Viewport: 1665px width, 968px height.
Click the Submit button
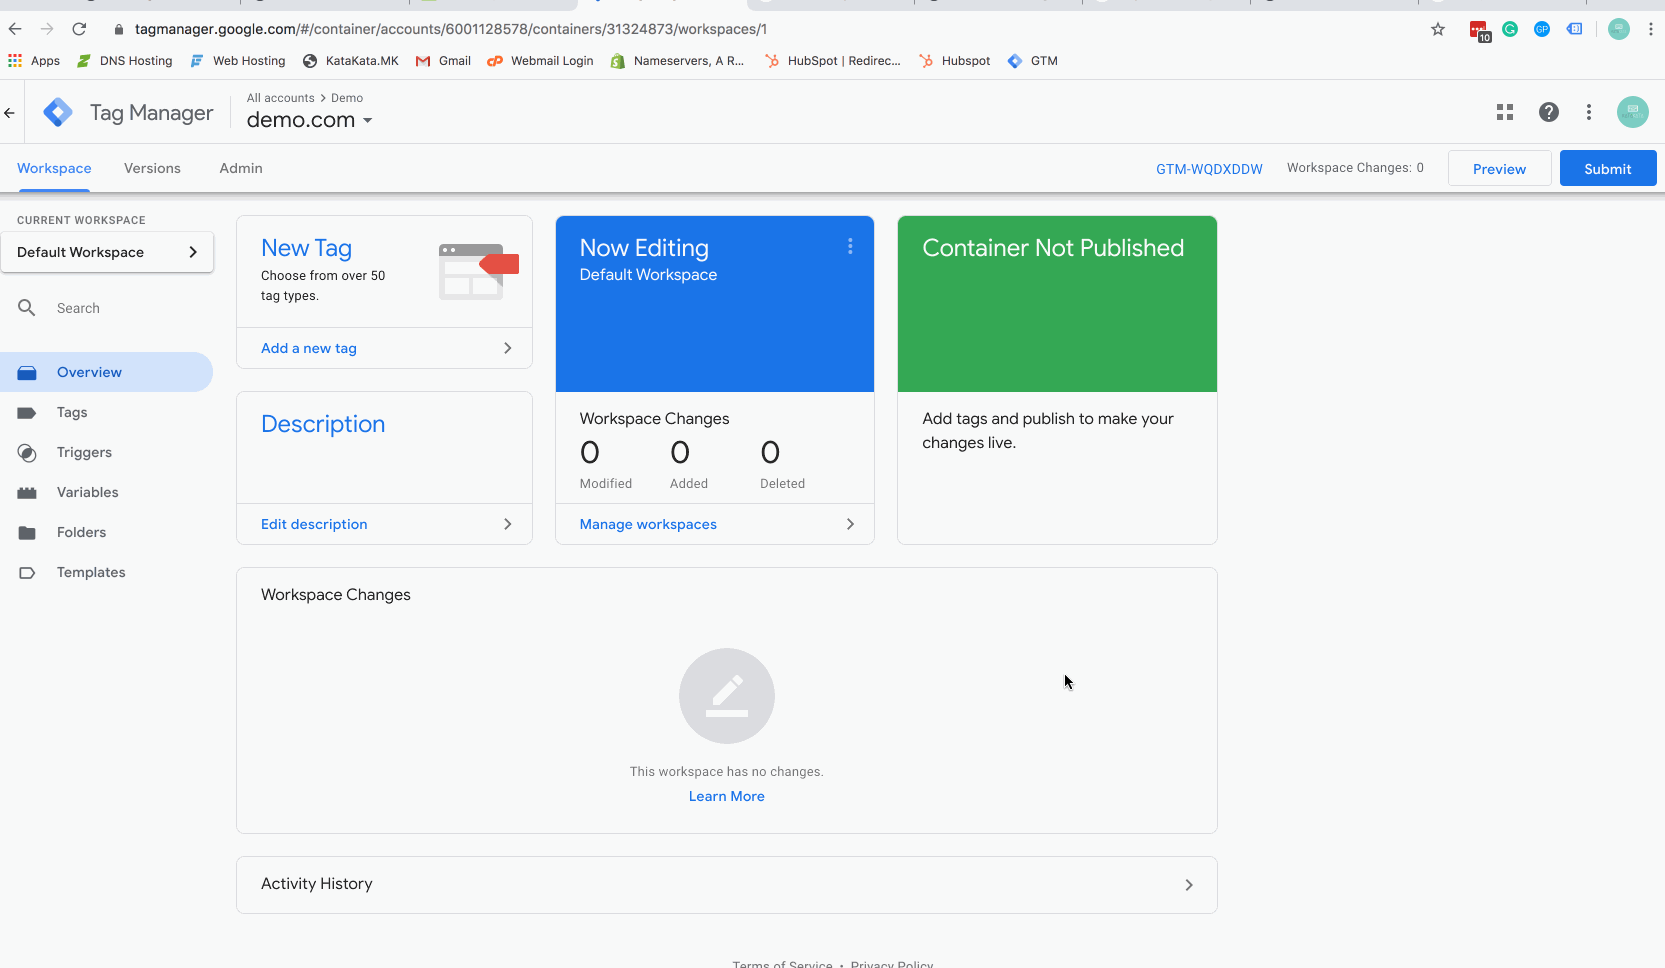pos(1607,169)
